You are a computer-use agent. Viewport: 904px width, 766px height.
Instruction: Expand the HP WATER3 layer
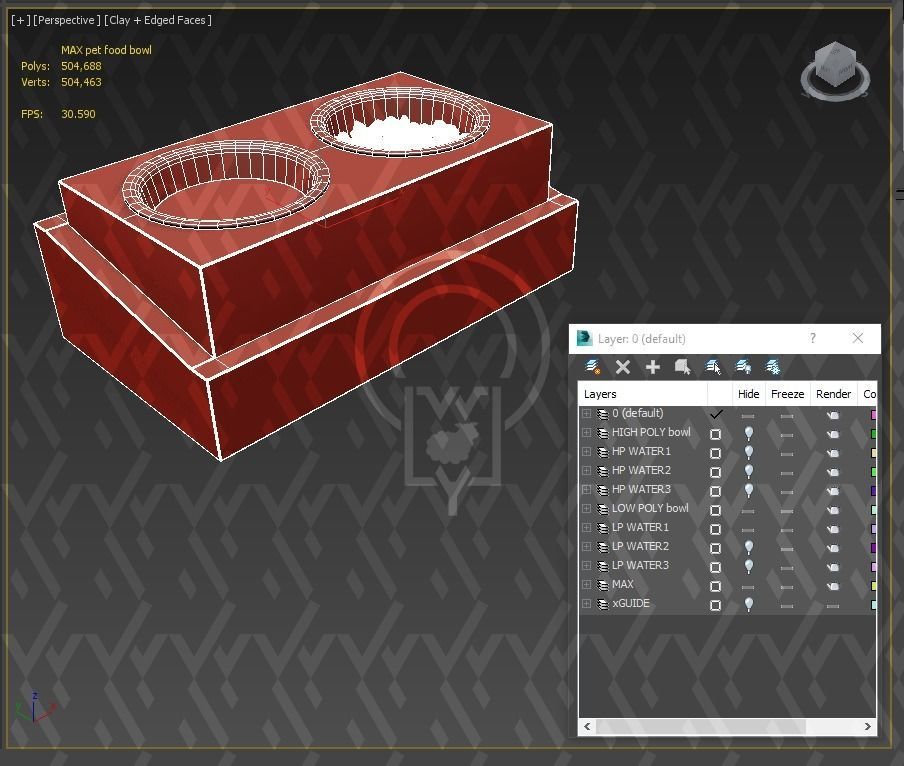coord(586,490)
